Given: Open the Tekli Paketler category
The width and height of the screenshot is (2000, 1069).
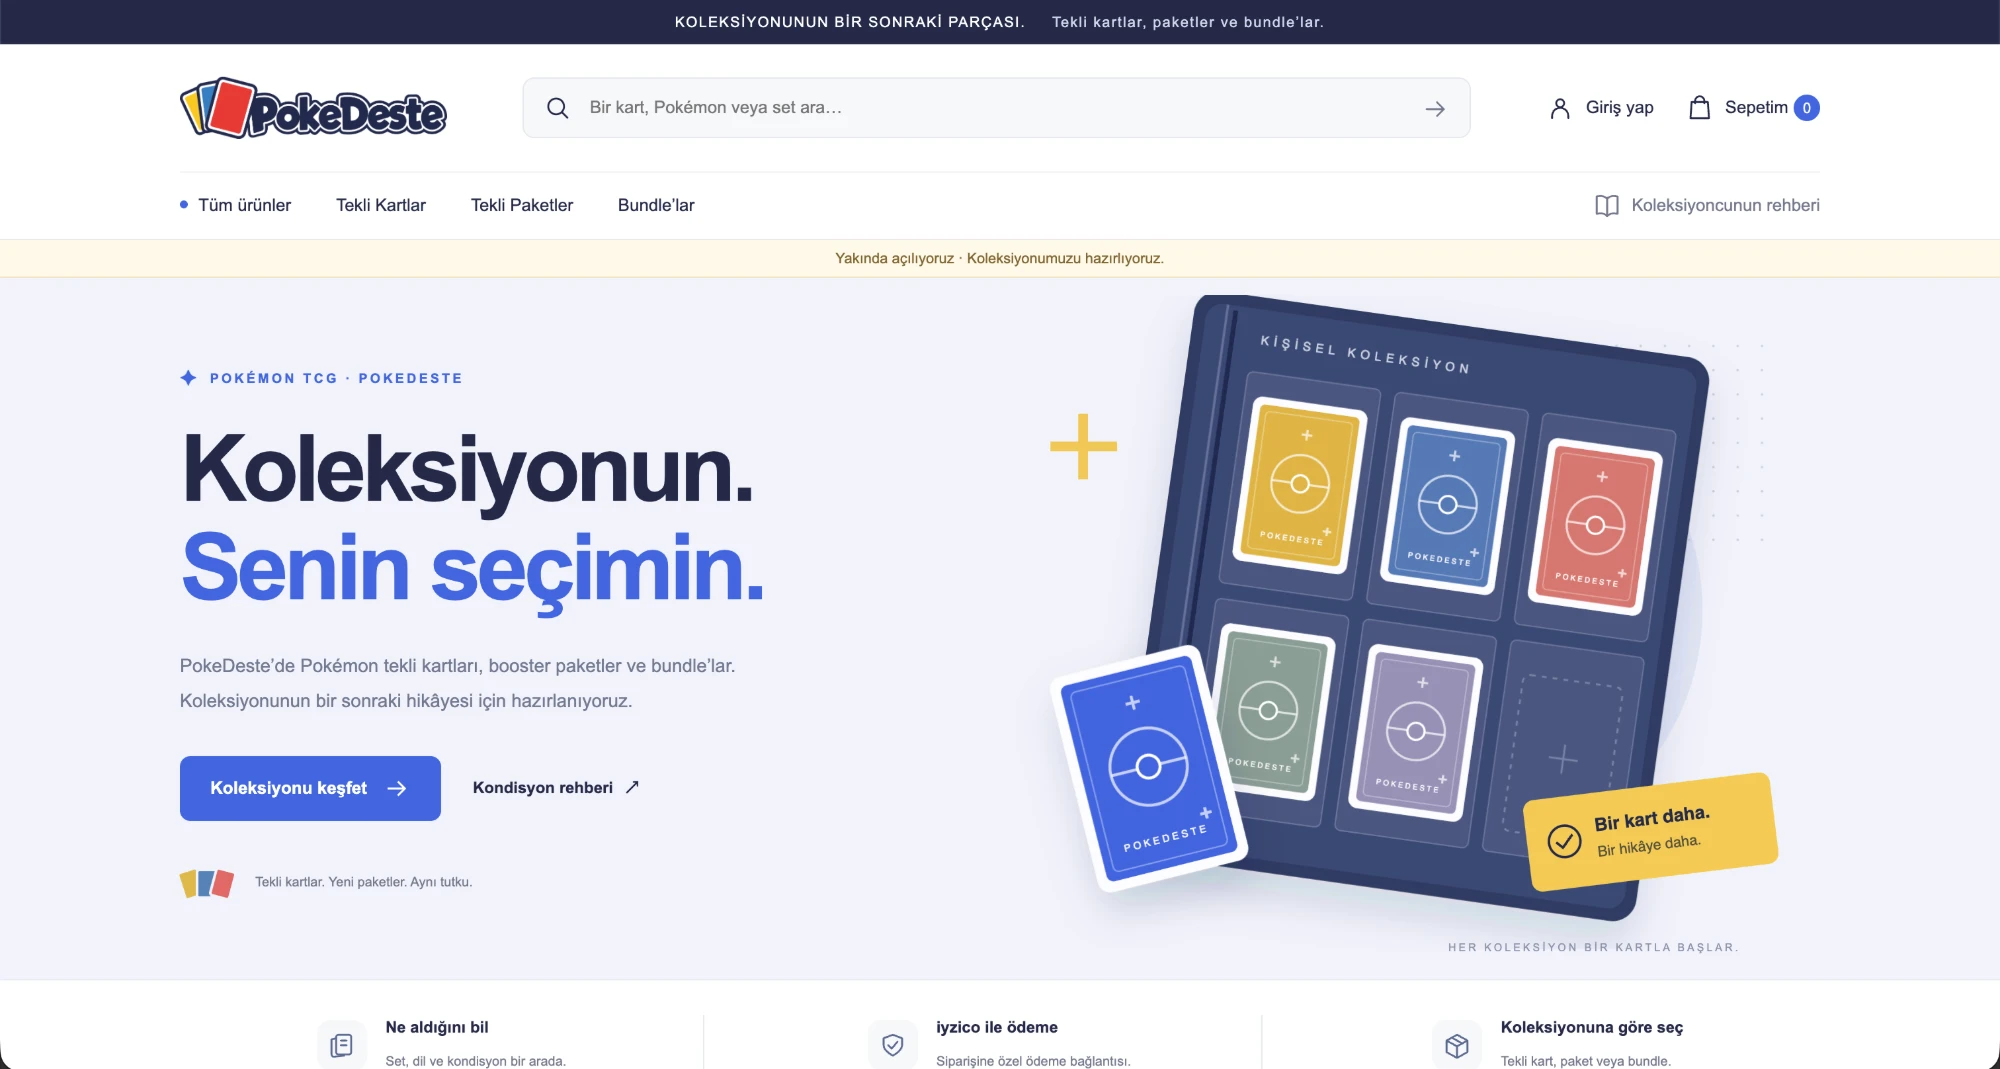Looking at the screenshot, I should click(522, 205).
